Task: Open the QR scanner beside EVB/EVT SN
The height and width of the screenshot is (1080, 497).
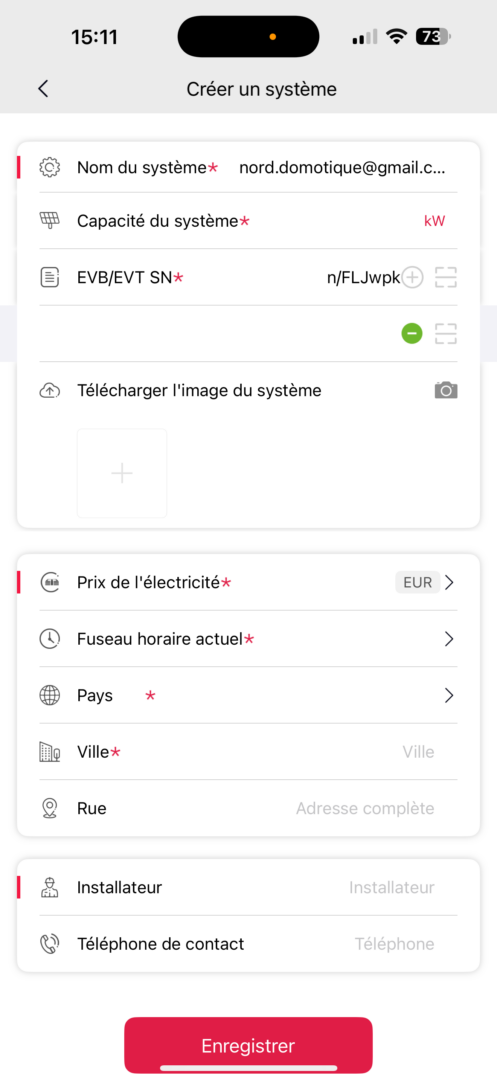Action: pyautogui.click(x=446, y=278)
